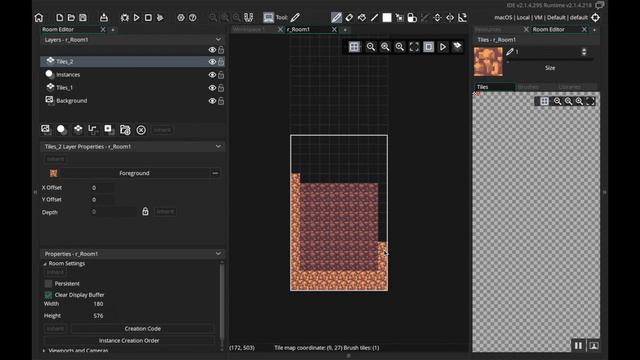Uncheck Clear Display Buffer
The width and height of the screenshot is (640, 360).
(x=48, y=295)
